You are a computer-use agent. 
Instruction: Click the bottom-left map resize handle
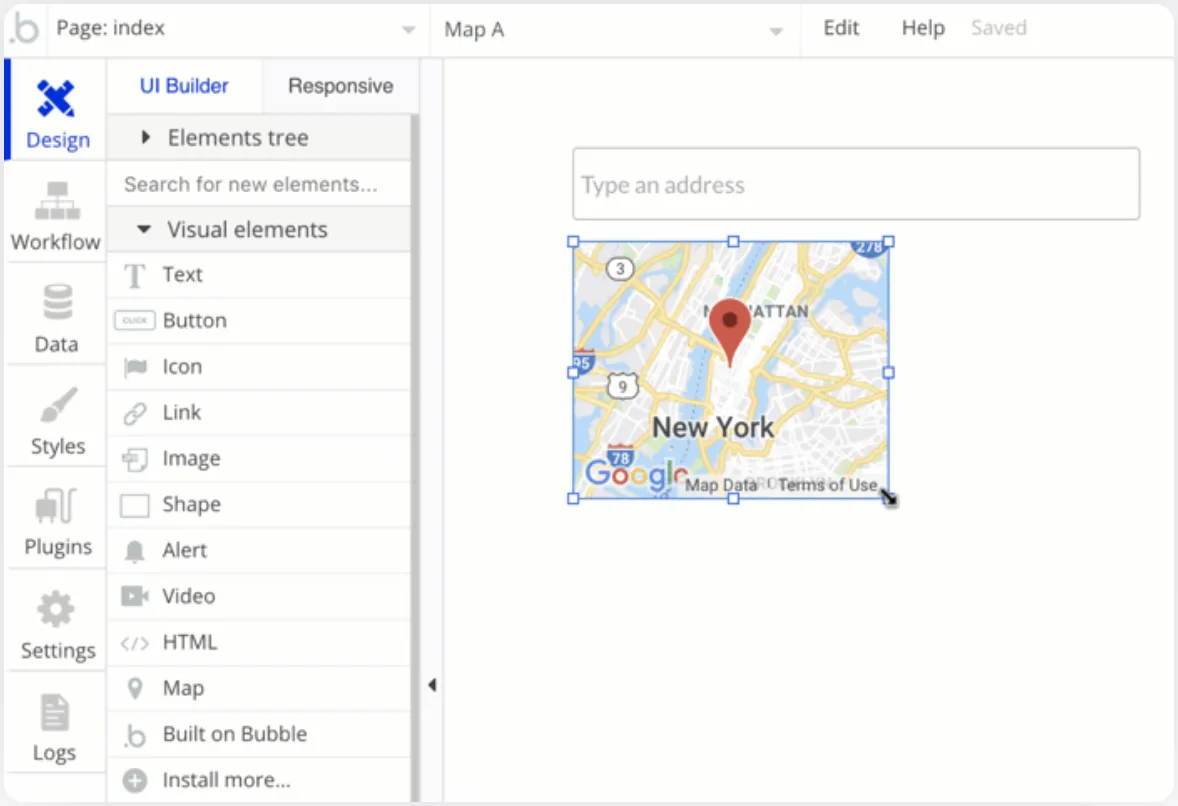pos(573,498)
